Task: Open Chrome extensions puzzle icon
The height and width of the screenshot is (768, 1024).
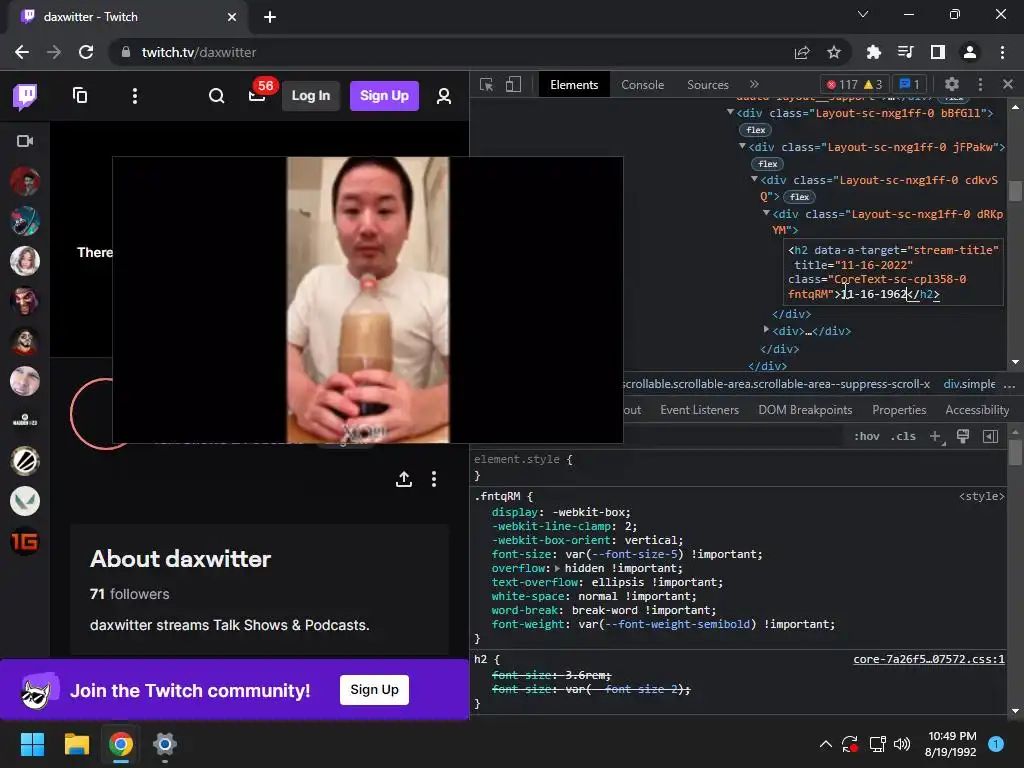Action: click(x=873, y=52)
